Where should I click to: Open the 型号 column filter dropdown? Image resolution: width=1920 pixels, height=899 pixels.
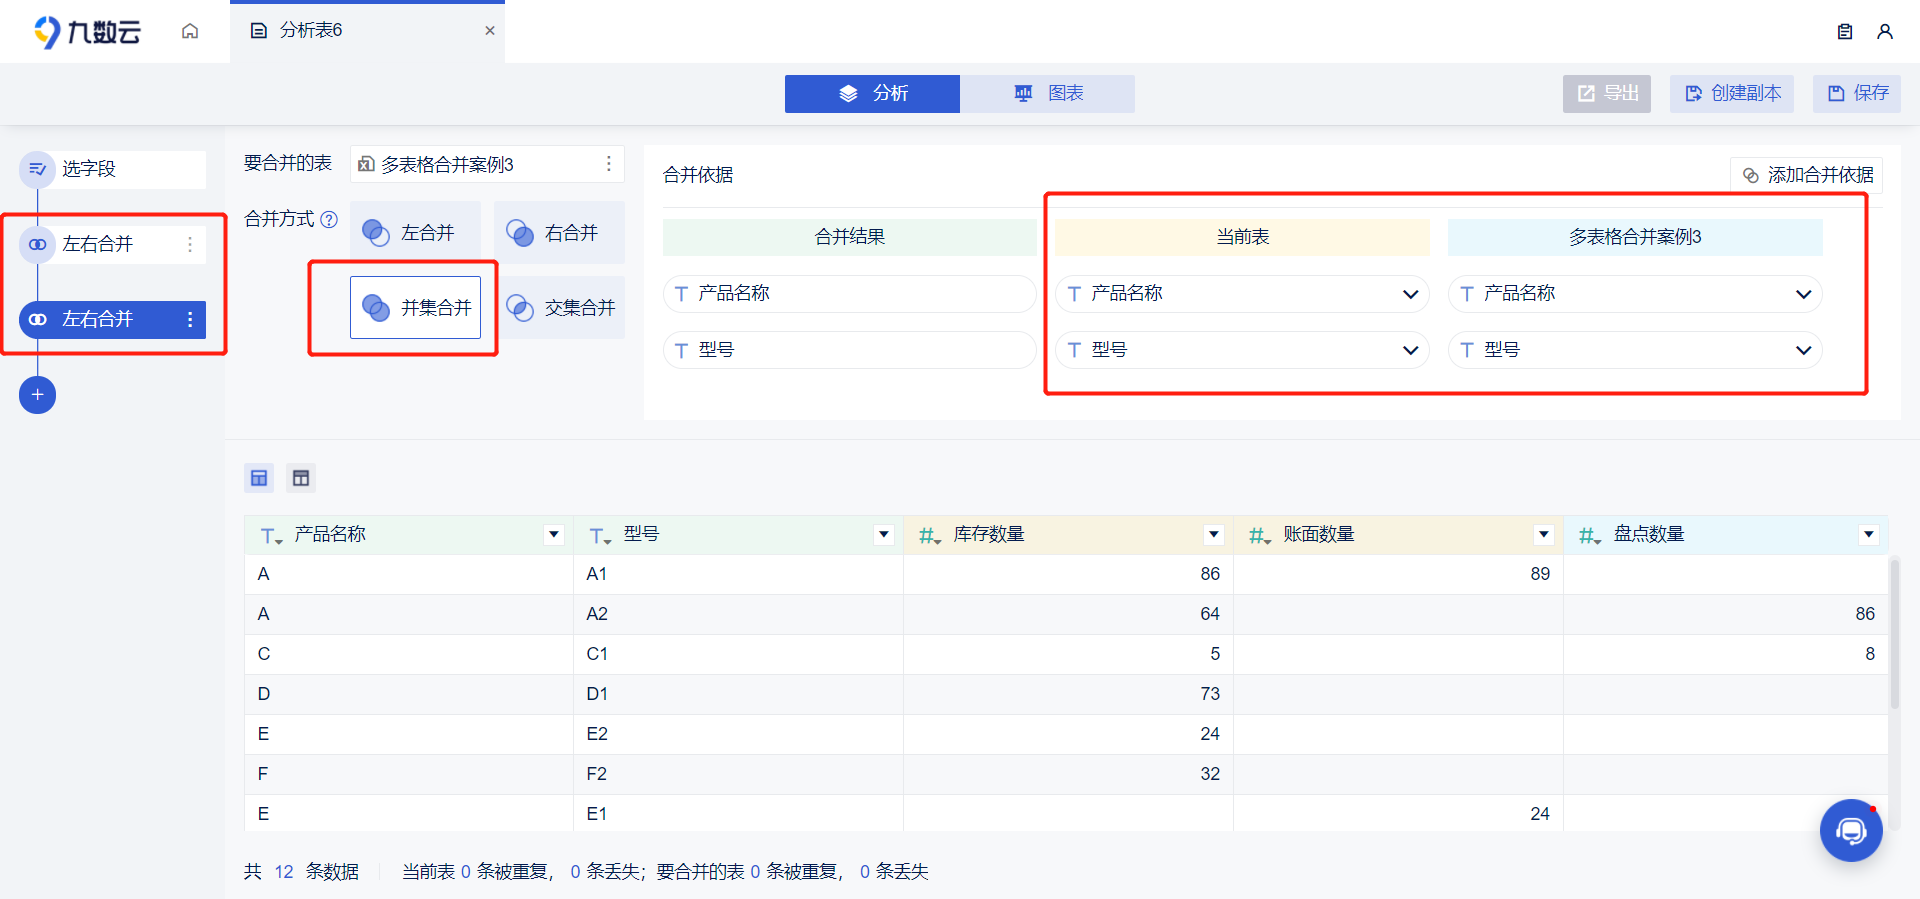click(x=884, y=535)
